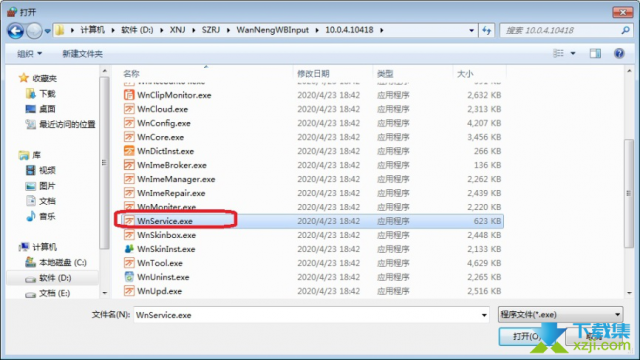This screenshot has width=640, height=360.
Task: Click the WnCloud.exe file icon
Action: [129, 109]
